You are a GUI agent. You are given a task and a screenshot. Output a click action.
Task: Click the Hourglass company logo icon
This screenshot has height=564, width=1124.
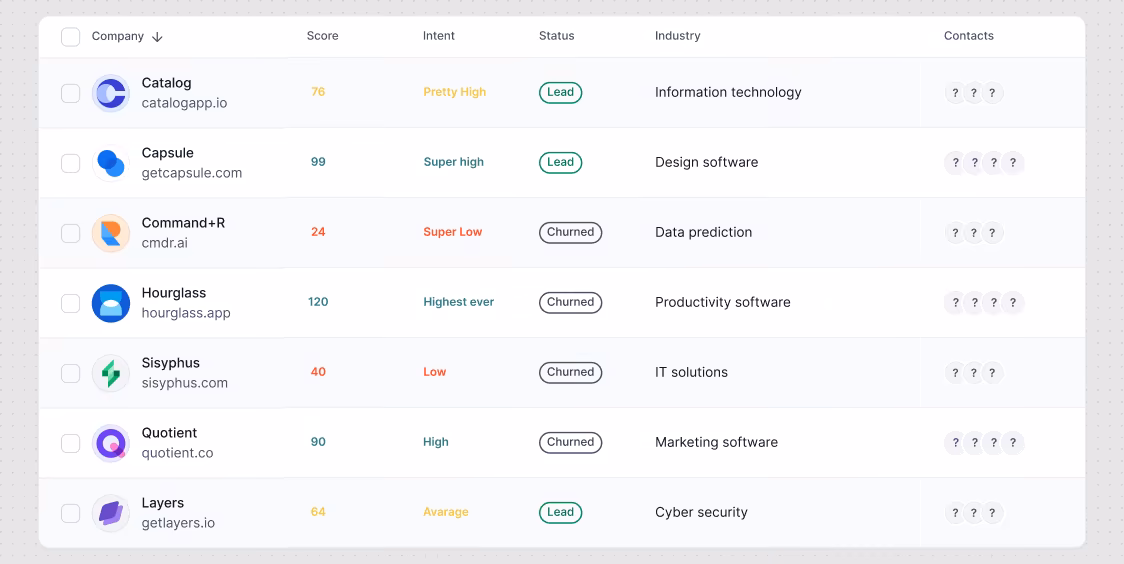111,303
